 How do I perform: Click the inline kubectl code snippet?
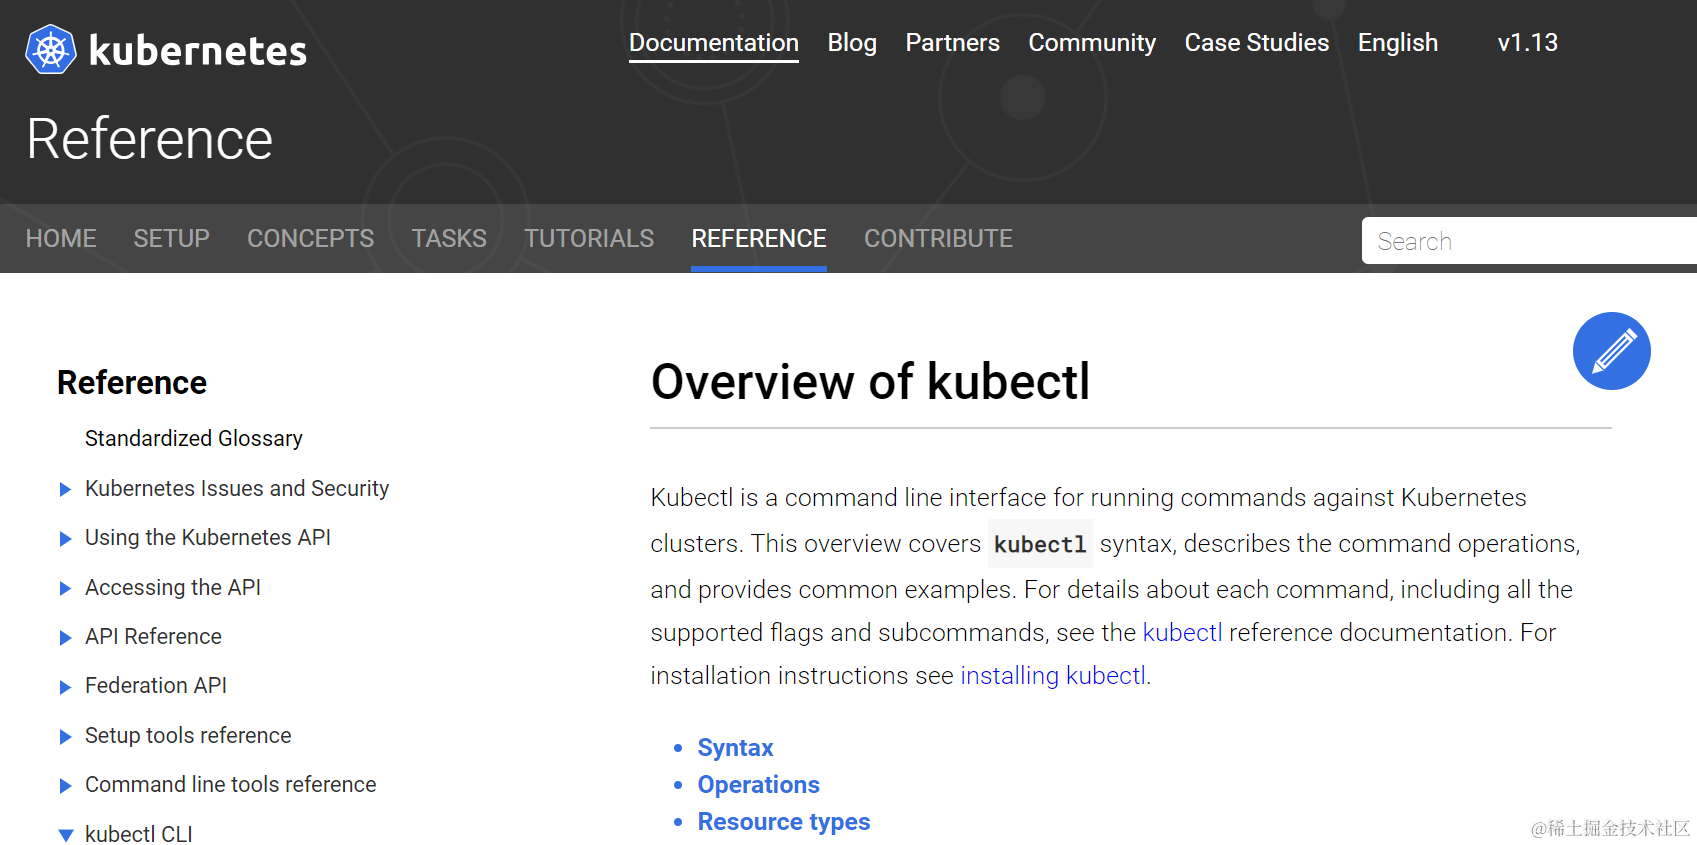pyautogui.click(x=1040, y=544)
